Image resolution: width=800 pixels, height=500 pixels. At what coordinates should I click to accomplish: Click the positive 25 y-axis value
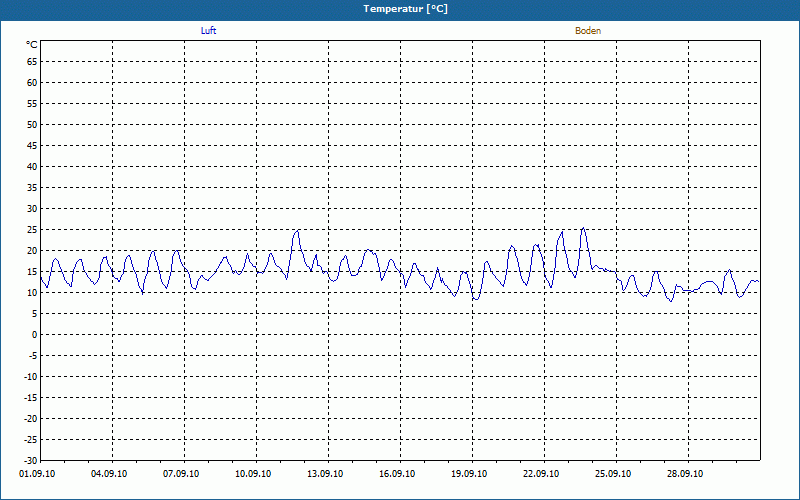click(x=32, y=230)
